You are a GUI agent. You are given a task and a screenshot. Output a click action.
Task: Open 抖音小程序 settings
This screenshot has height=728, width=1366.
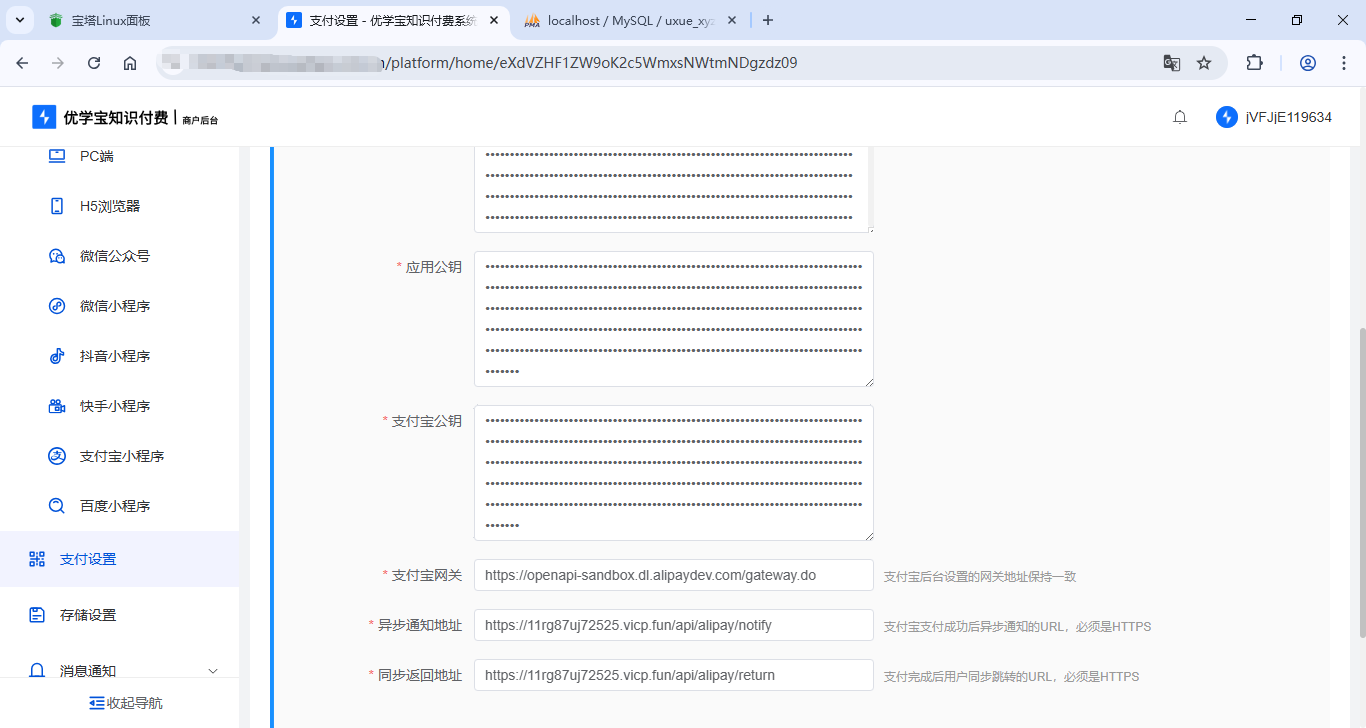coord(114,356)
